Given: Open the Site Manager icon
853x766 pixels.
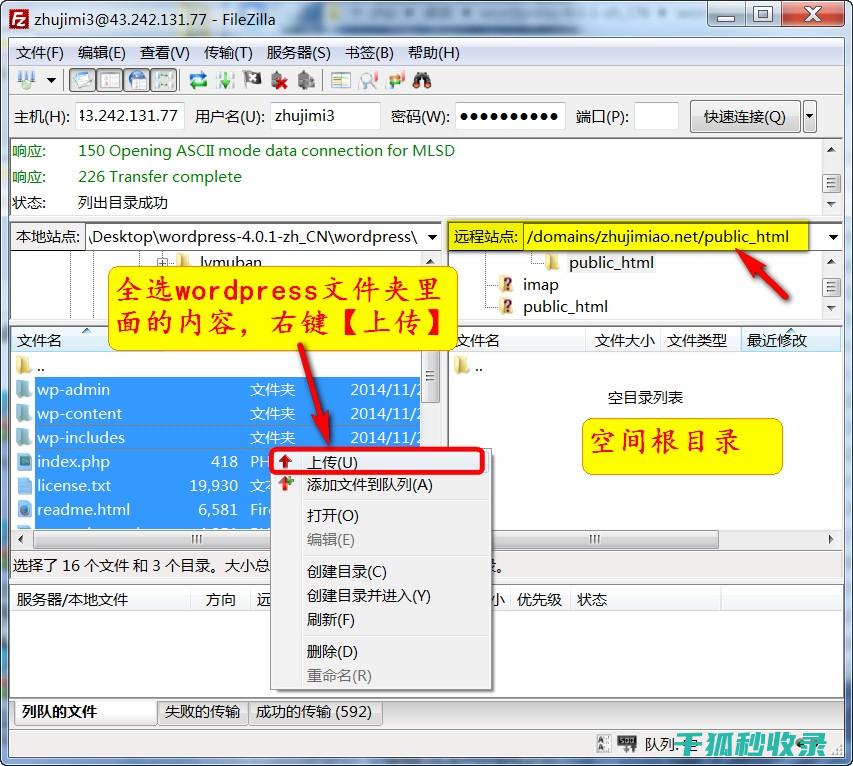Looking at the screenshot, I should click(27, 81).
